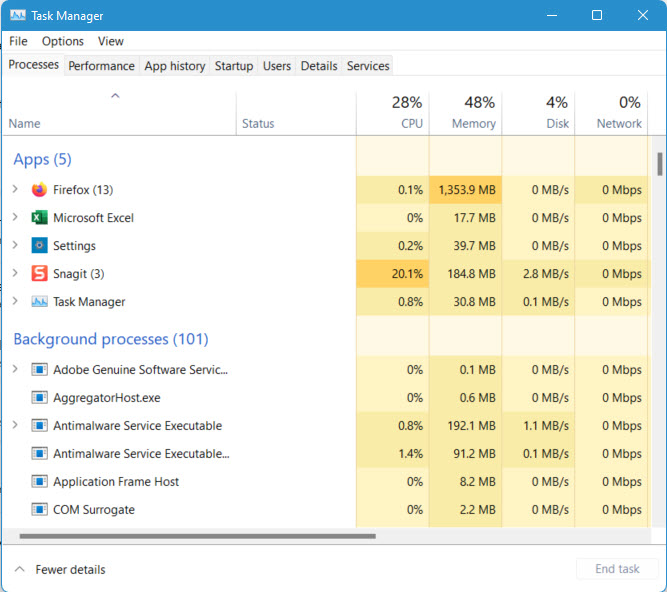Viewport: 667px width, 592px height.
Task: Open the View menu
Action: tap(111, 41)
